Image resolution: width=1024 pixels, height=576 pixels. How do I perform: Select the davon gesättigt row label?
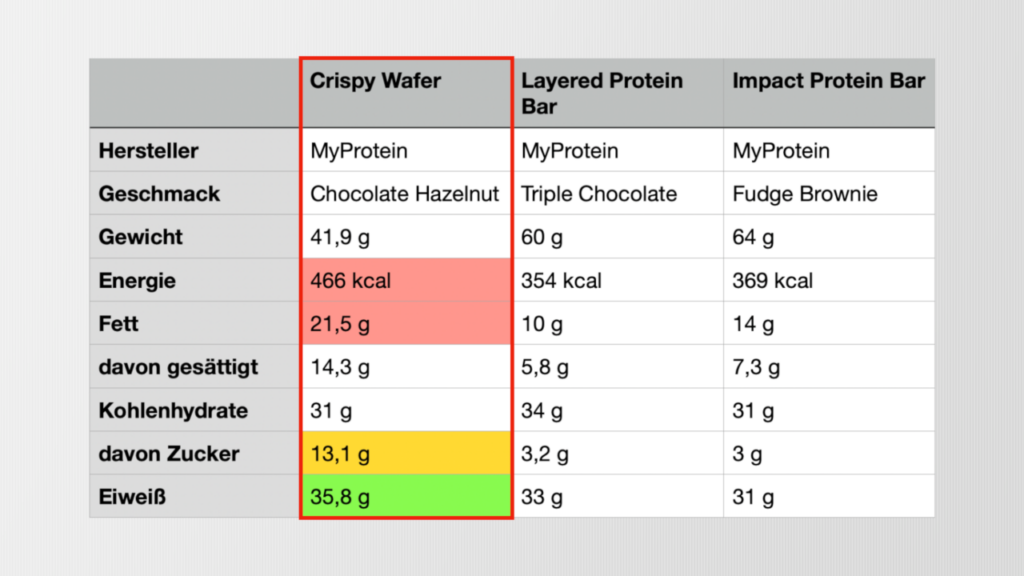coord(195,367)
